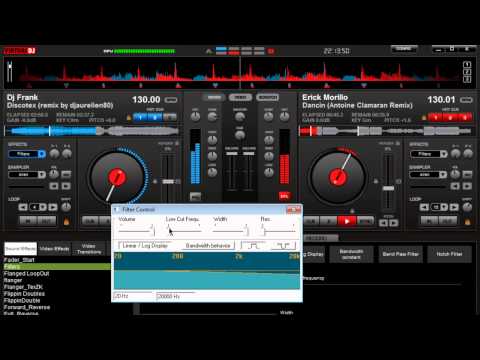The width and height of the screenshot is (480, 360).
Task: Double the right deck loop length arrow
Action: (x=454, y=207)
